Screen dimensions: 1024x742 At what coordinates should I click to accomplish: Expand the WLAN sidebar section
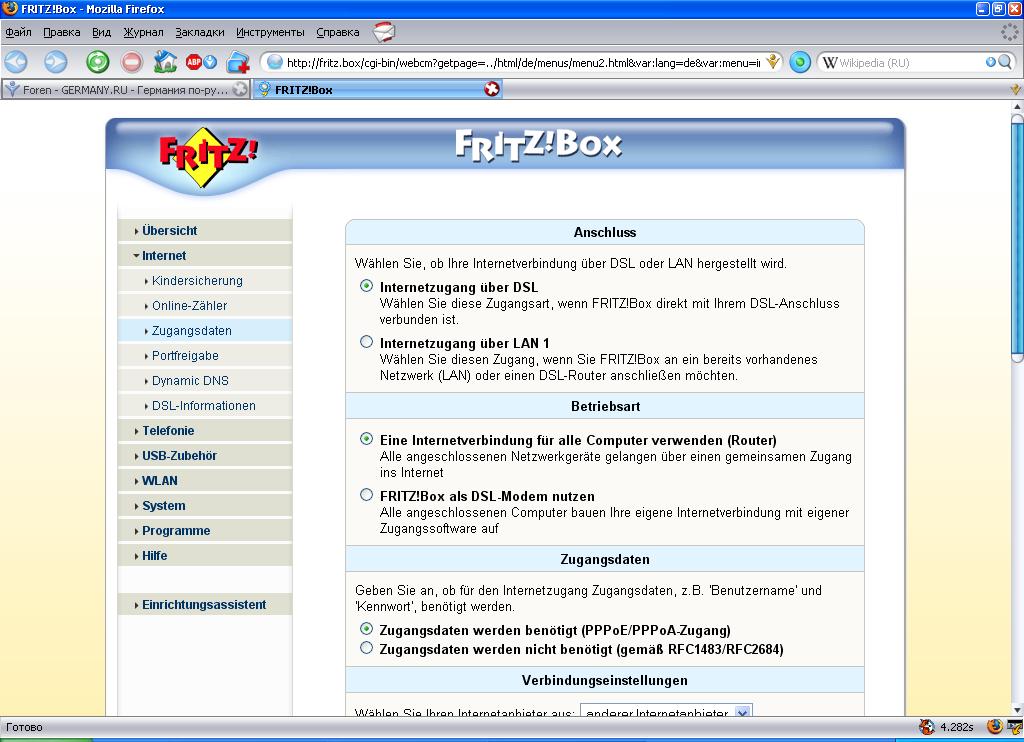coord(160,481)
